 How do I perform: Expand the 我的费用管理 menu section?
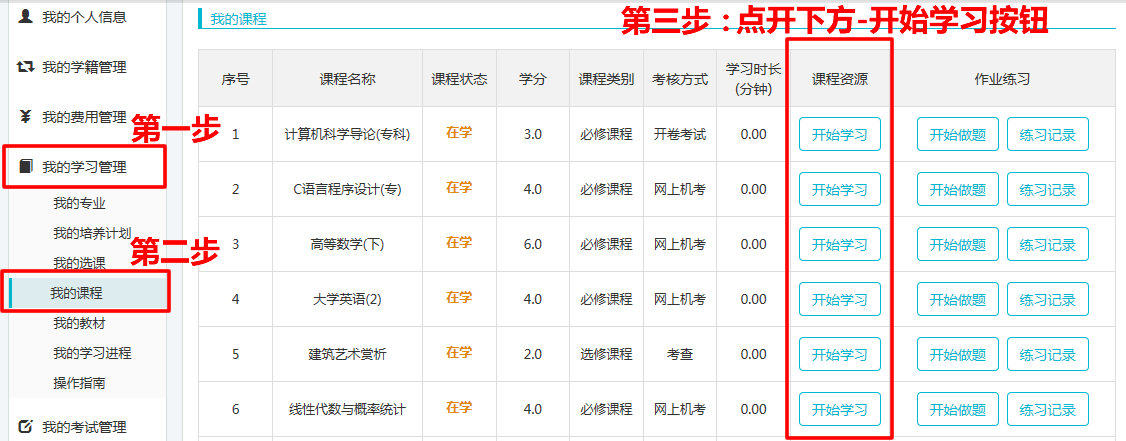84,117
